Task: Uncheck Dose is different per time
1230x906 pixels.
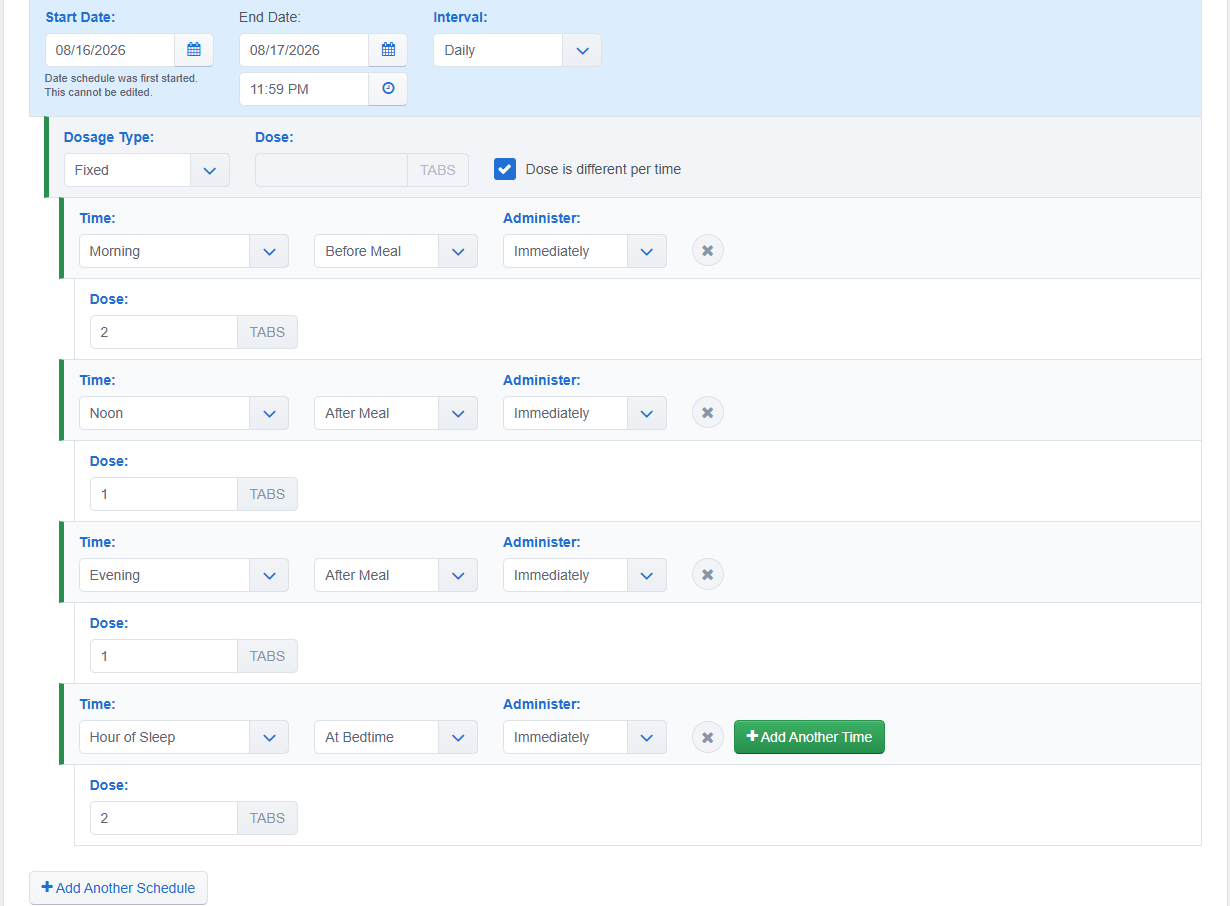Action: (x=505, y=169)
